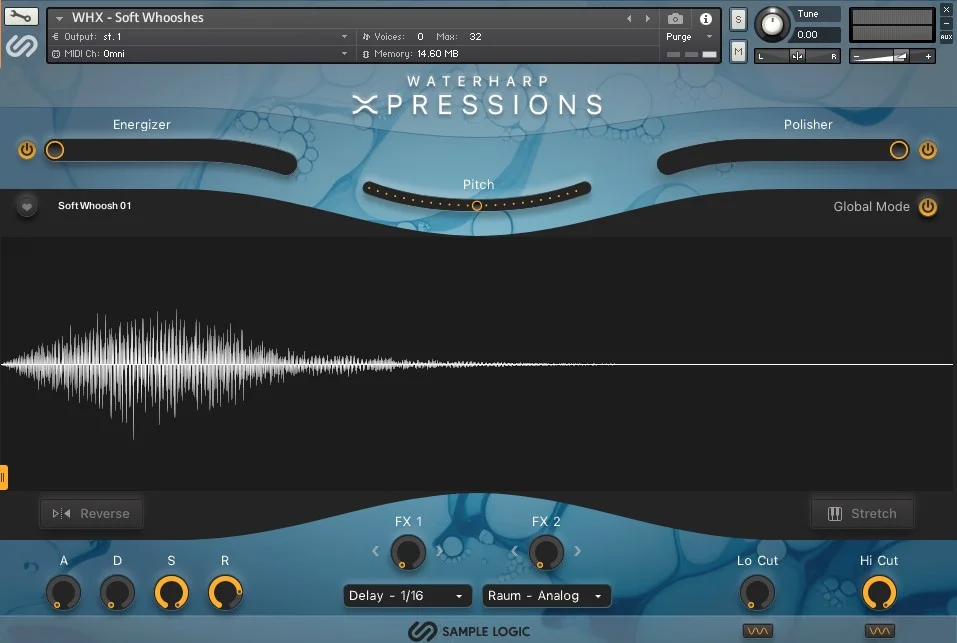Click the Tune knob
The width and height of the screenshot is (957, 643).
coord(772,24)
